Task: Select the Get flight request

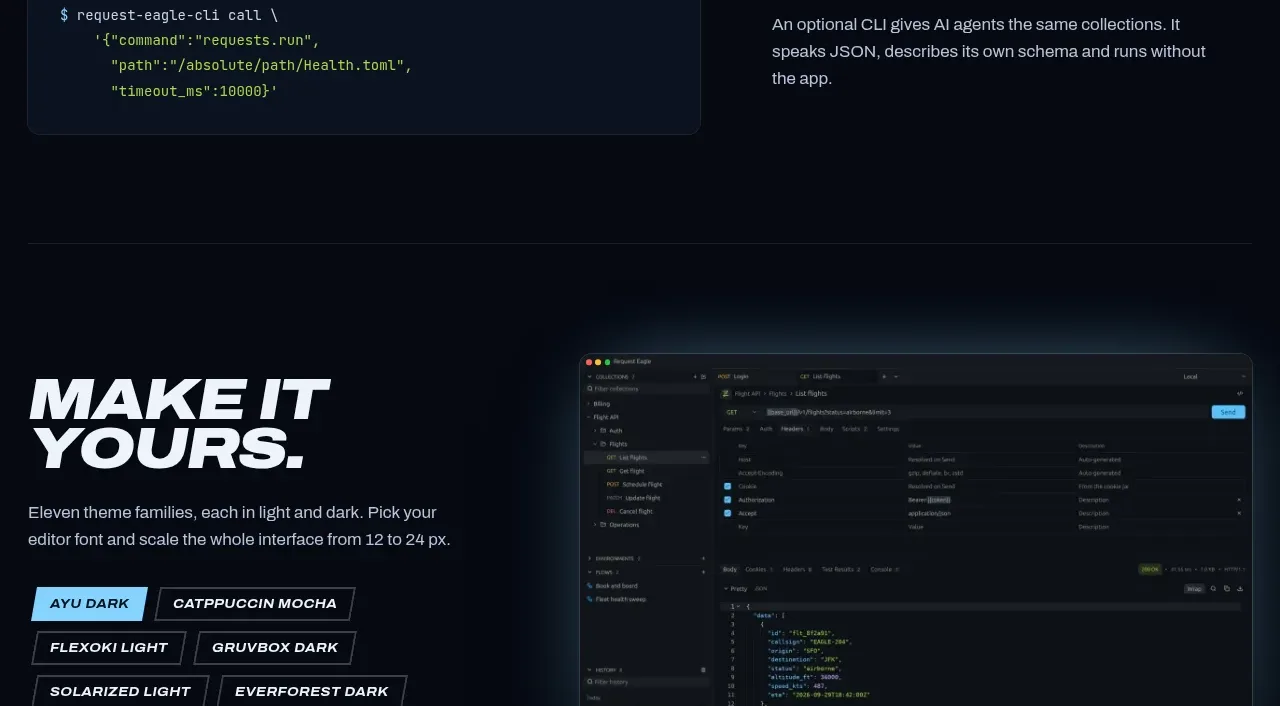Action: click(x=646, y=471)
